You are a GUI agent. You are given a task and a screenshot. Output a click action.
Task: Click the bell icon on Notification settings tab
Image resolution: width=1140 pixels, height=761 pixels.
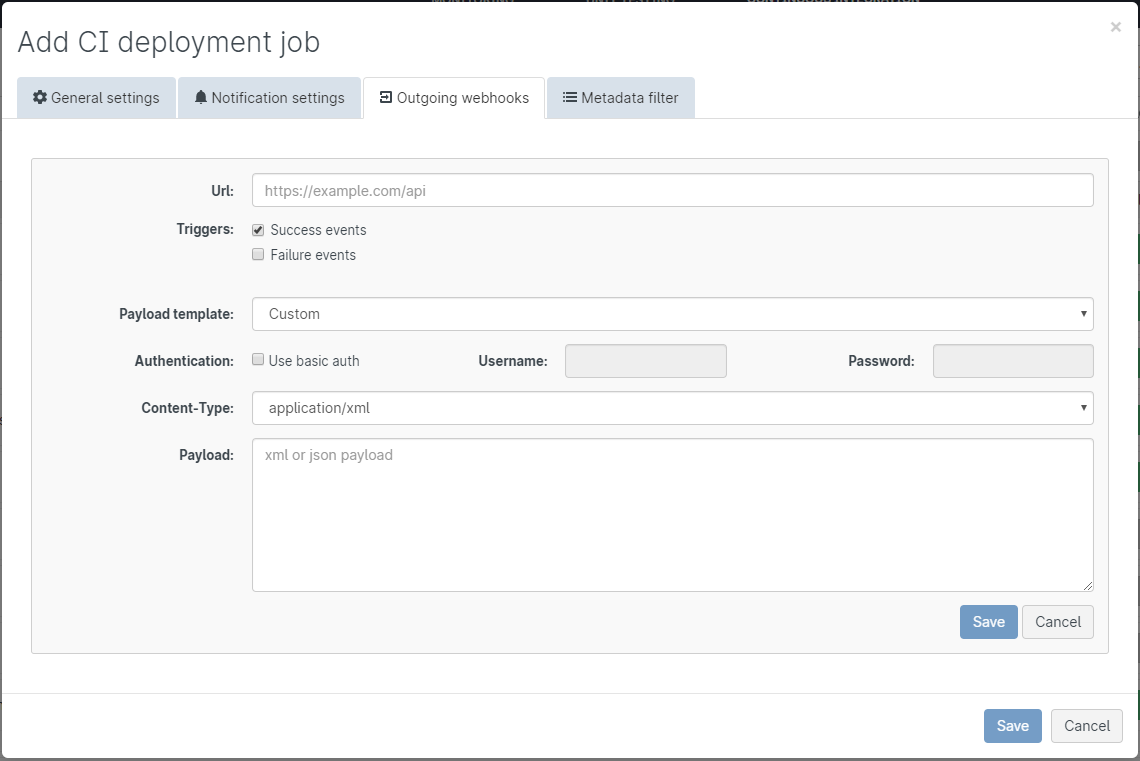[201, 98]
